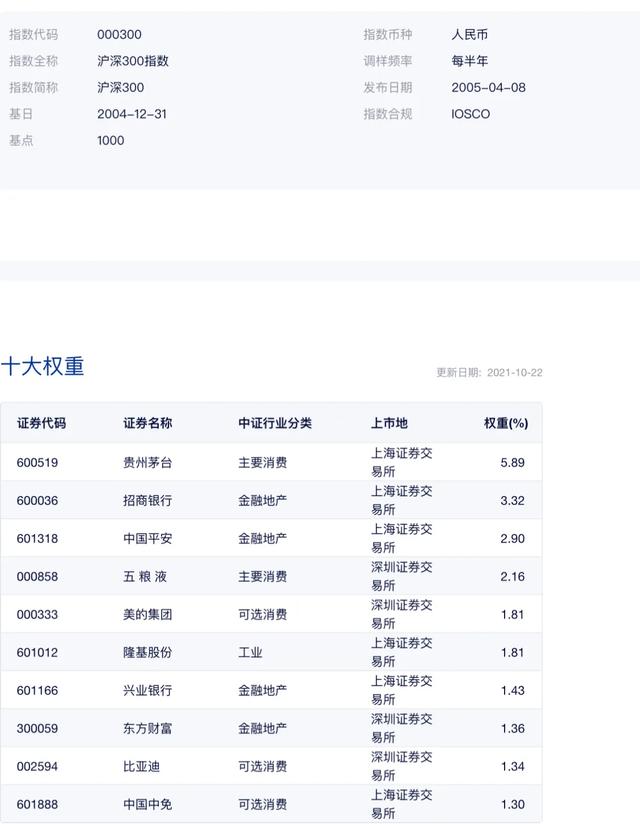This screenshot has height=824, width=640.
Task: Click the 沪深300指数 full name value
Action: pos(133,61)
